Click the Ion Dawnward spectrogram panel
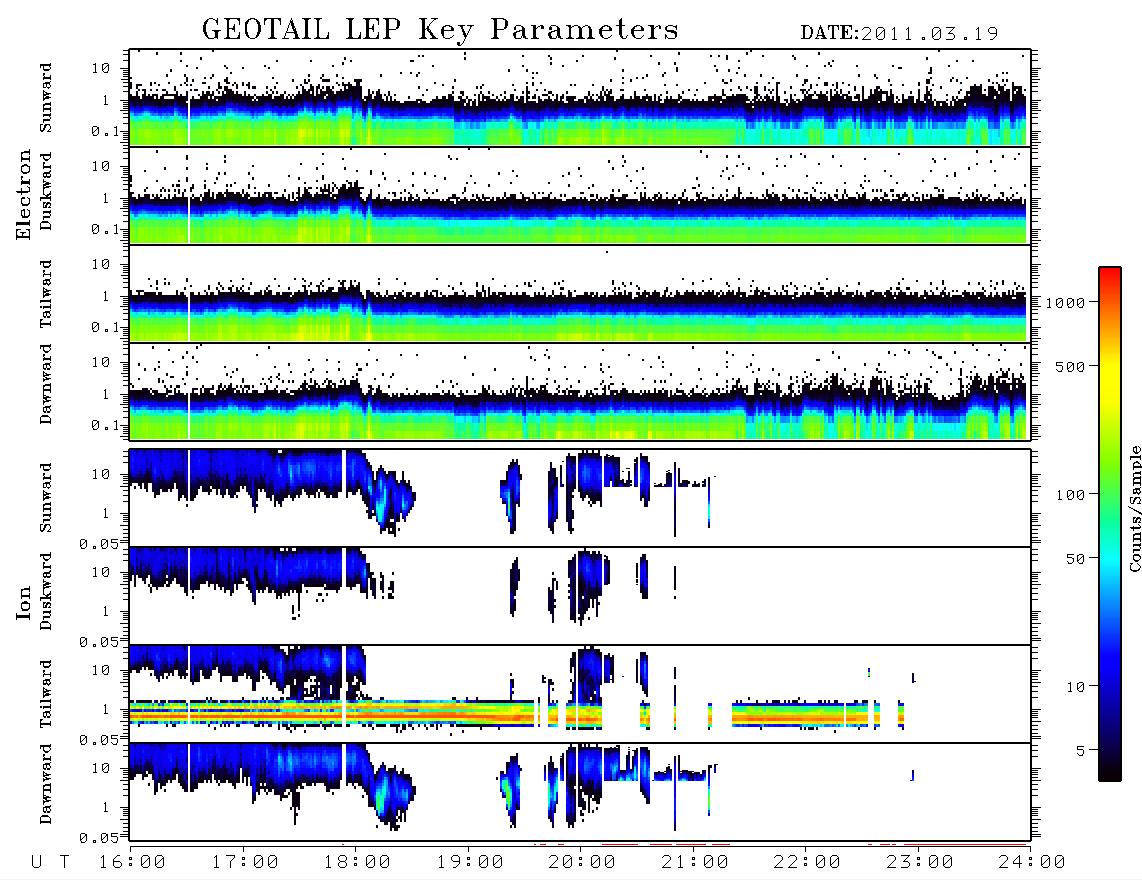The image size is (1142, 880). tap(580, 791)
